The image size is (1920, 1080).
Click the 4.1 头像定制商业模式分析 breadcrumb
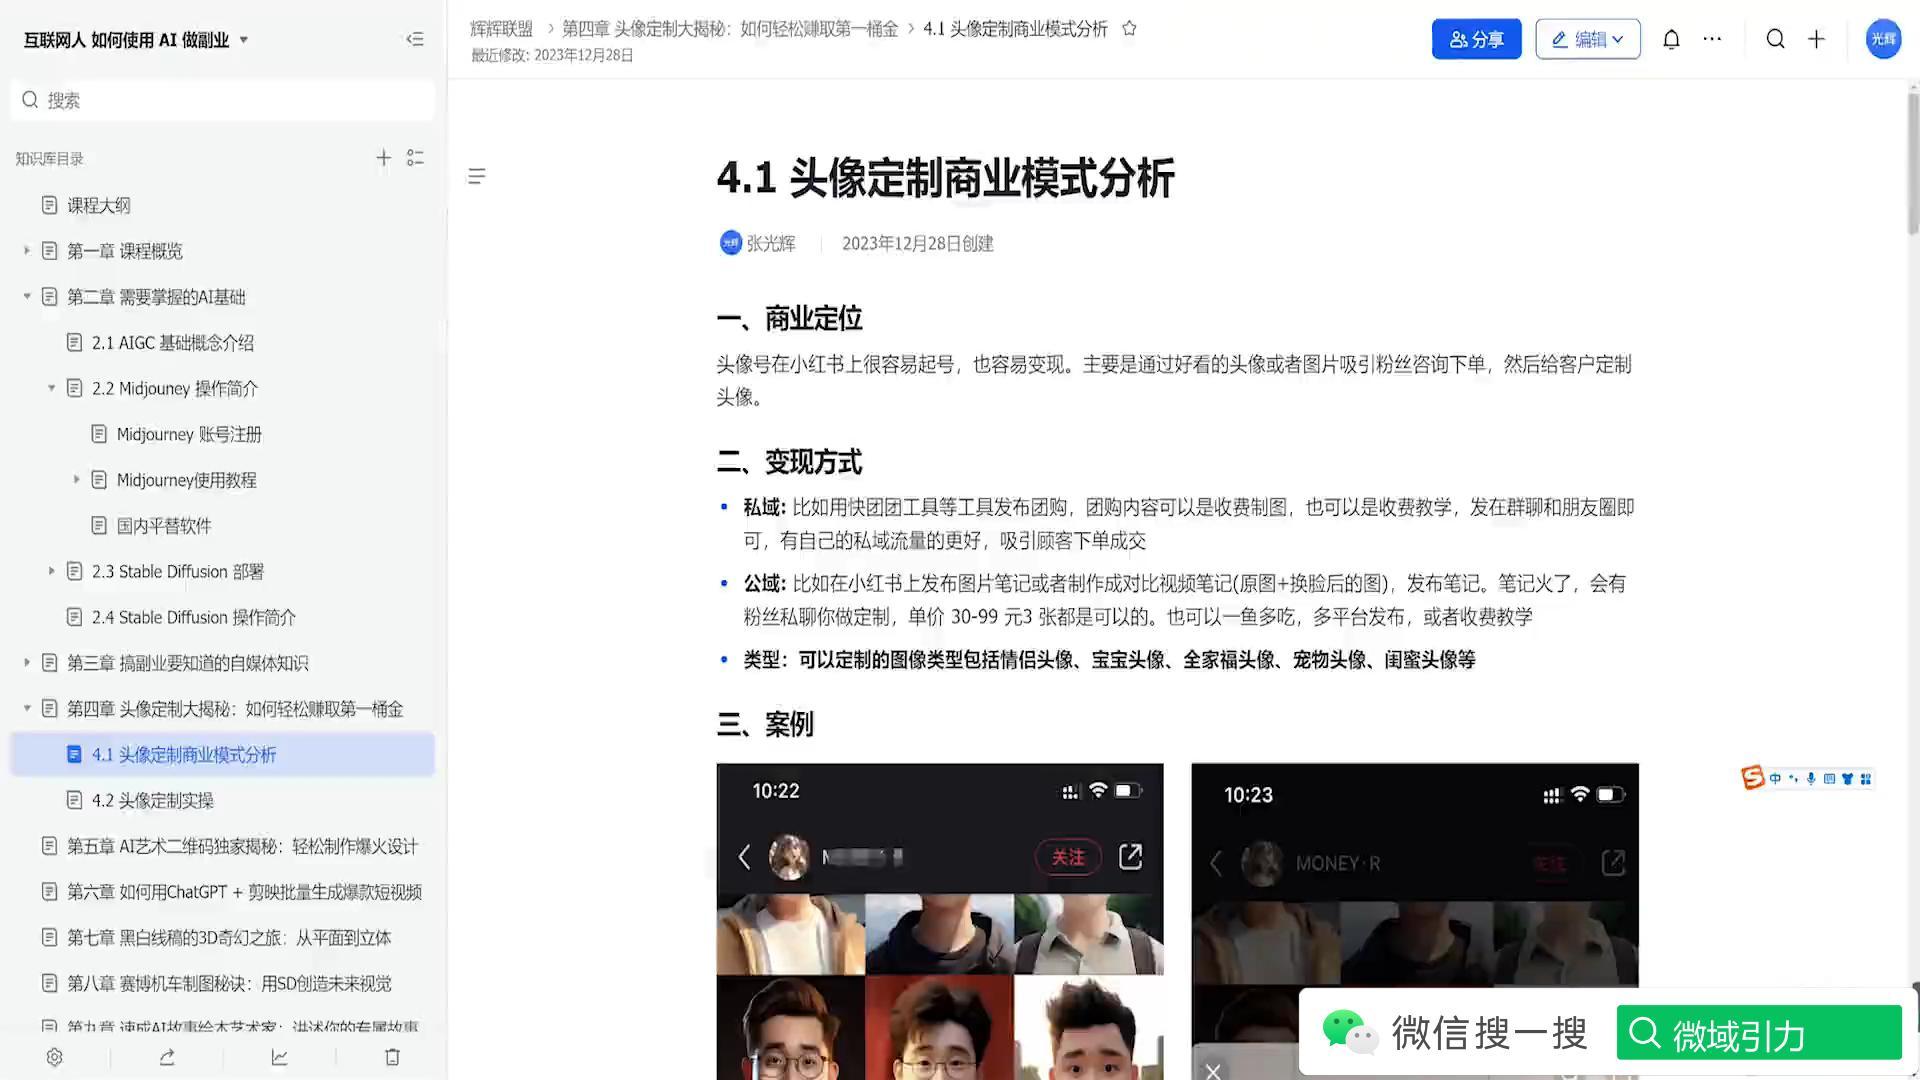click(x=1015, y=29)
